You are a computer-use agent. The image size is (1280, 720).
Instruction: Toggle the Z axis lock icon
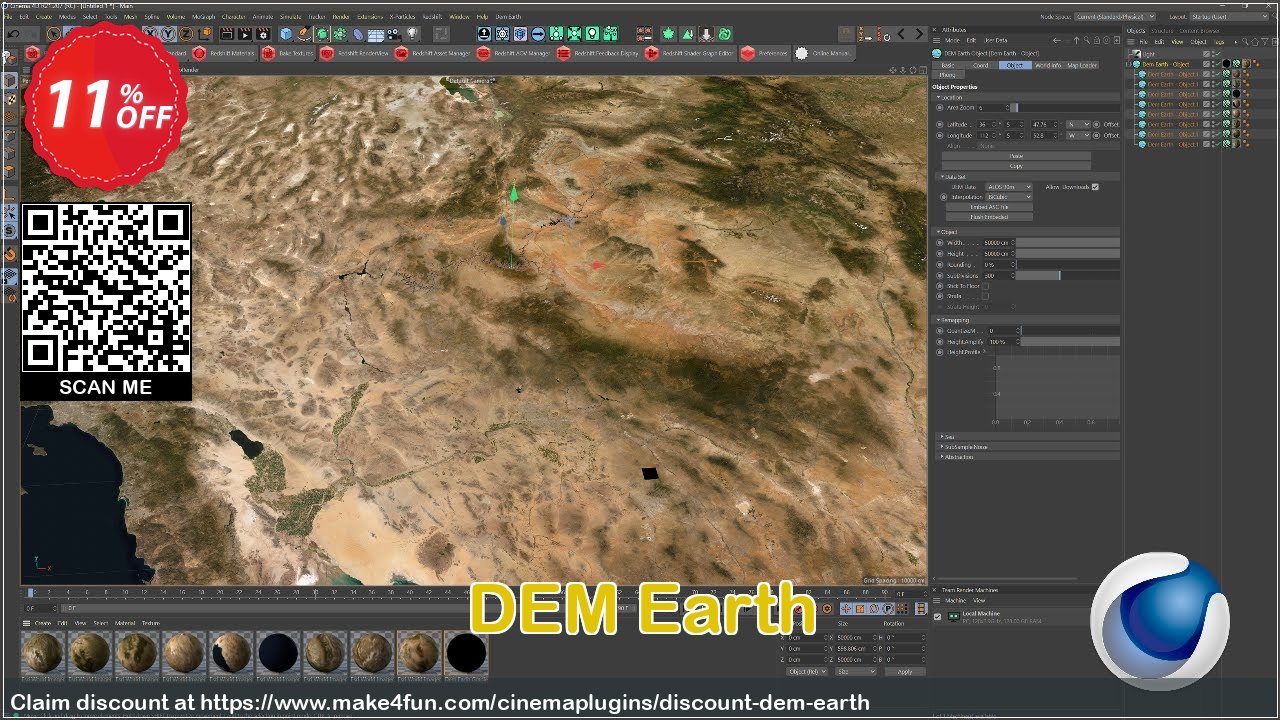coord(186,33)
